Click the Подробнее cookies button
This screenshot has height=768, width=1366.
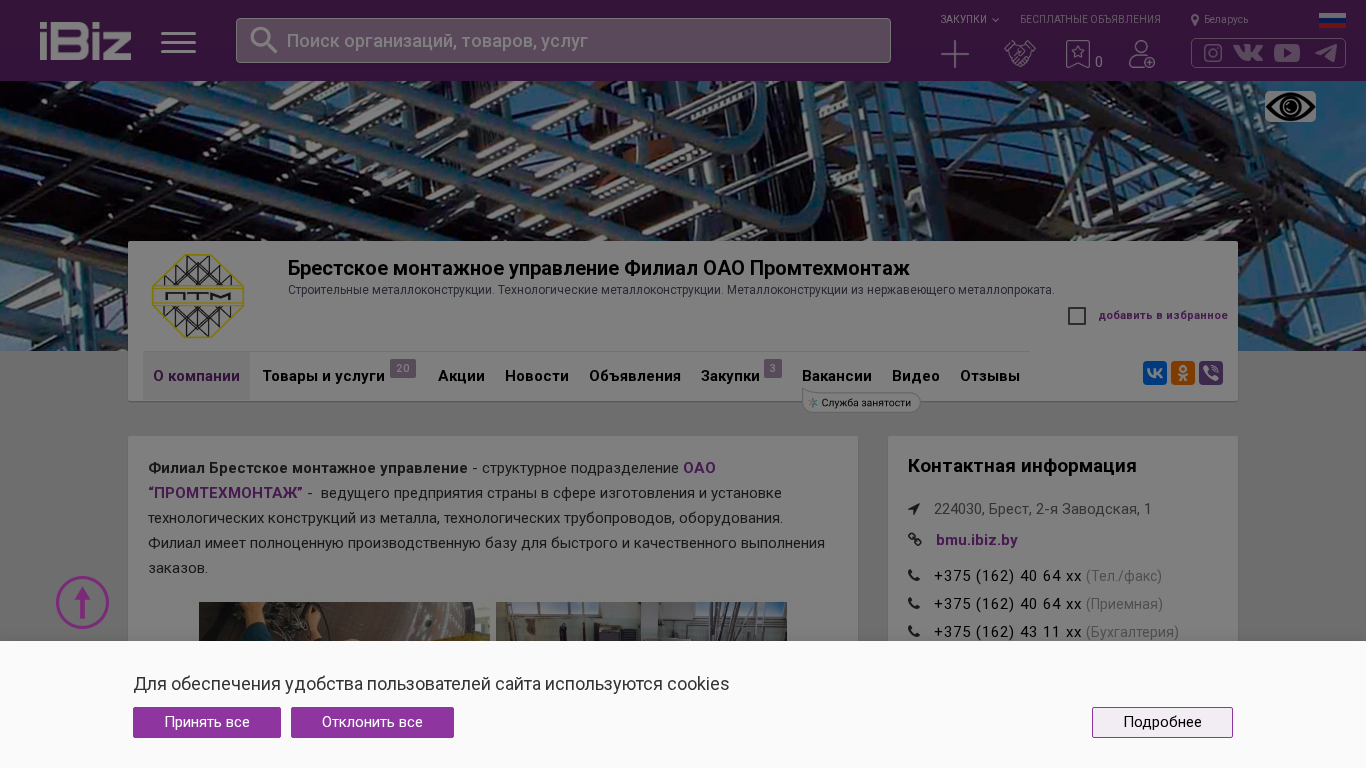pos(1162,722)
